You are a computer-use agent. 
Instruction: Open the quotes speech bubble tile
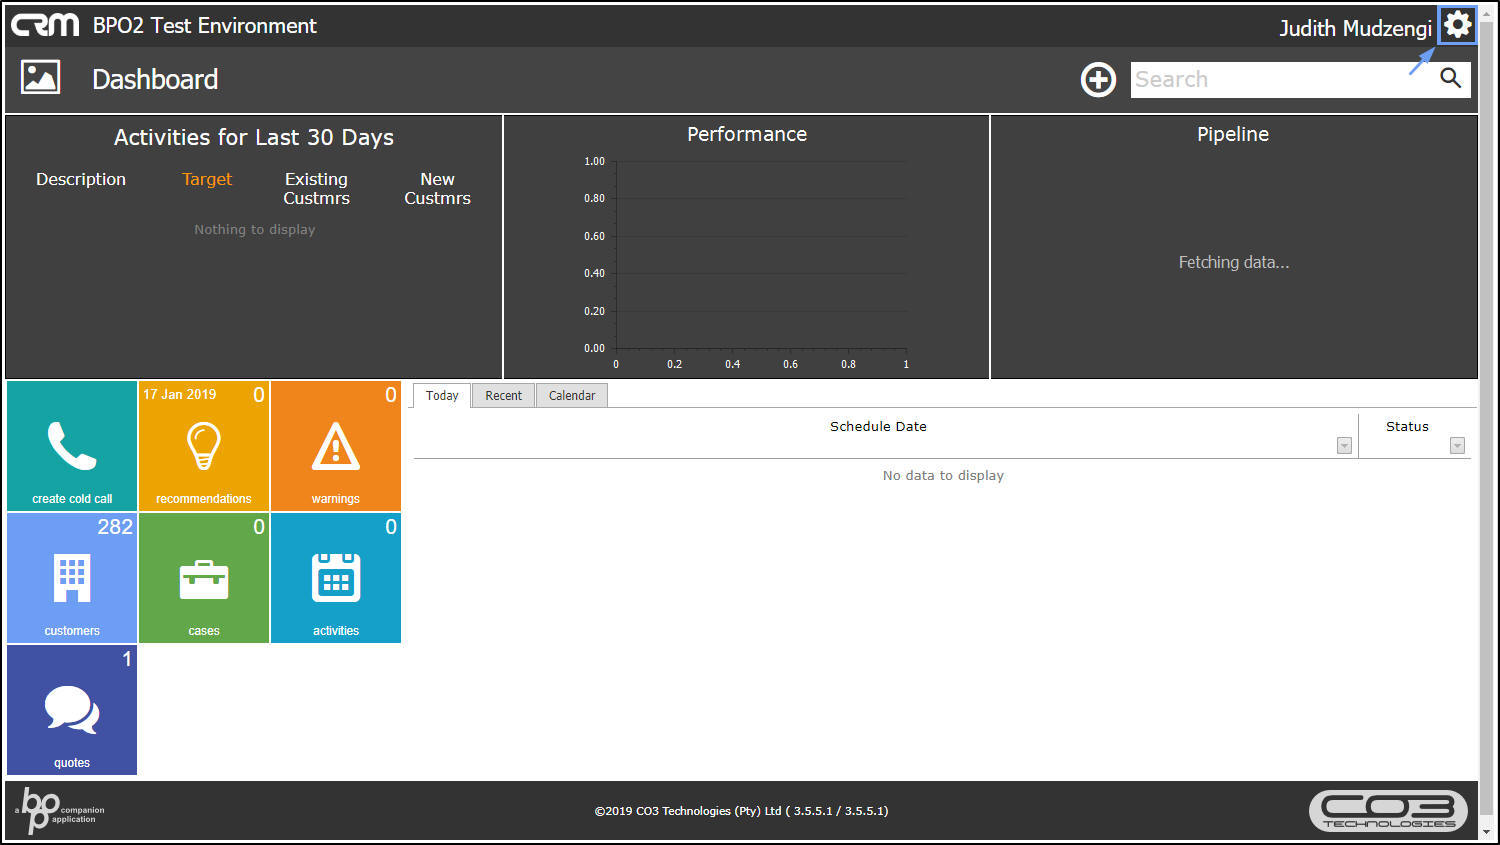coord(72,710)
